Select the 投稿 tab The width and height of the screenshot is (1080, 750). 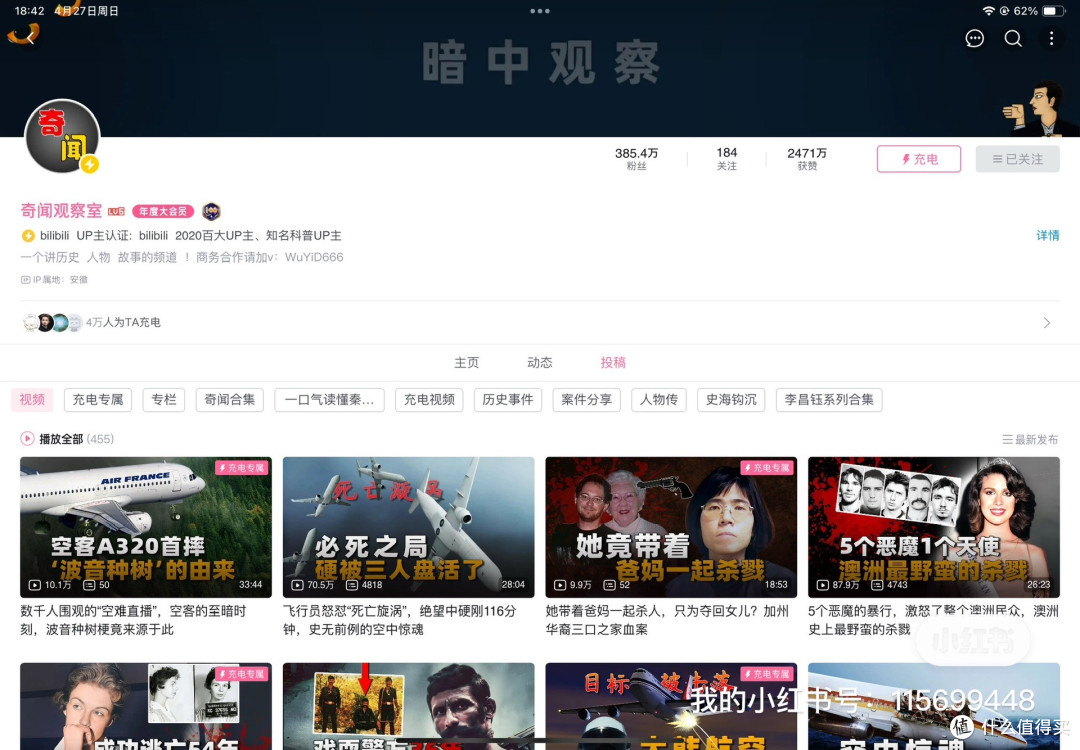(x=612, y=362)
